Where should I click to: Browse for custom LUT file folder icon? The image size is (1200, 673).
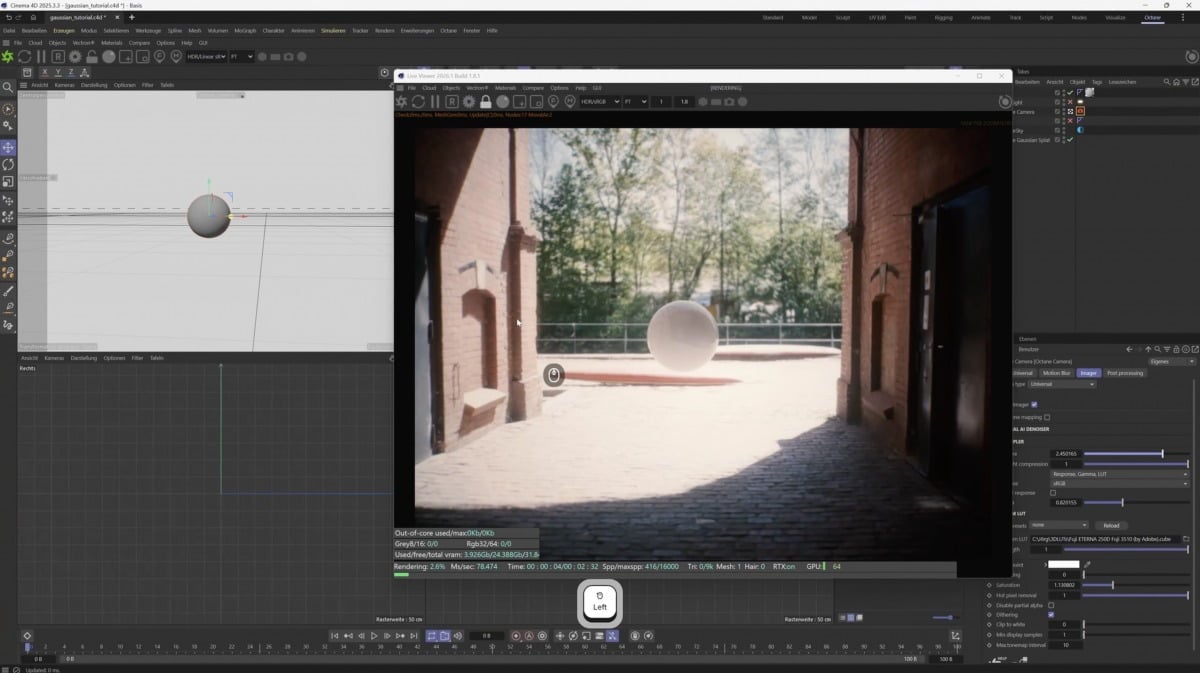[x=1187, y=539]
